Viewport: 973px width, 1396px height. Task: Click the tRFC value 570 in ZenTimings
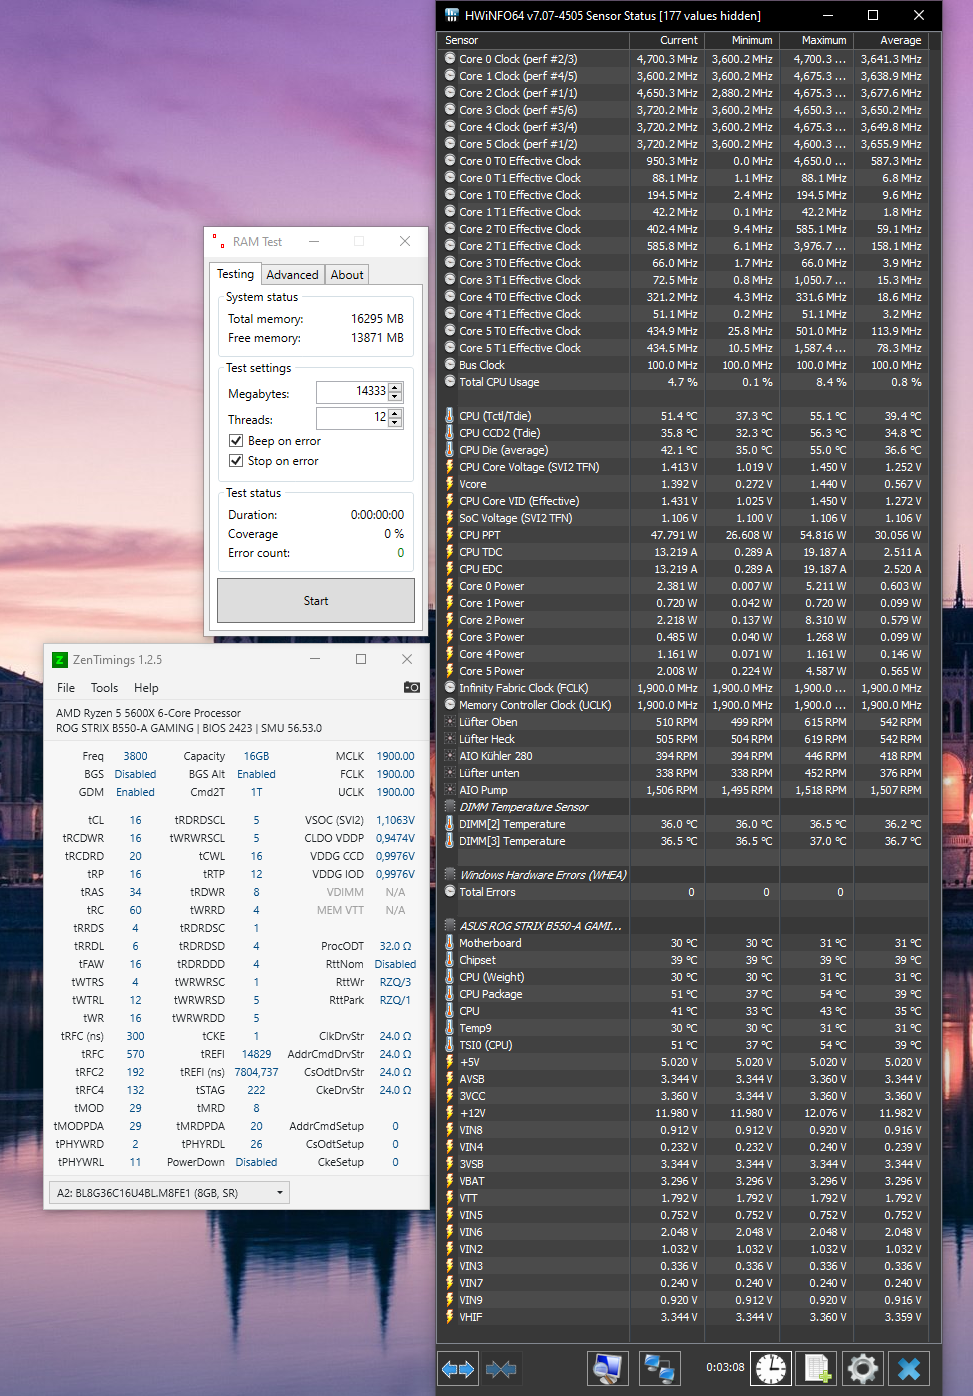pos(135,1054)
